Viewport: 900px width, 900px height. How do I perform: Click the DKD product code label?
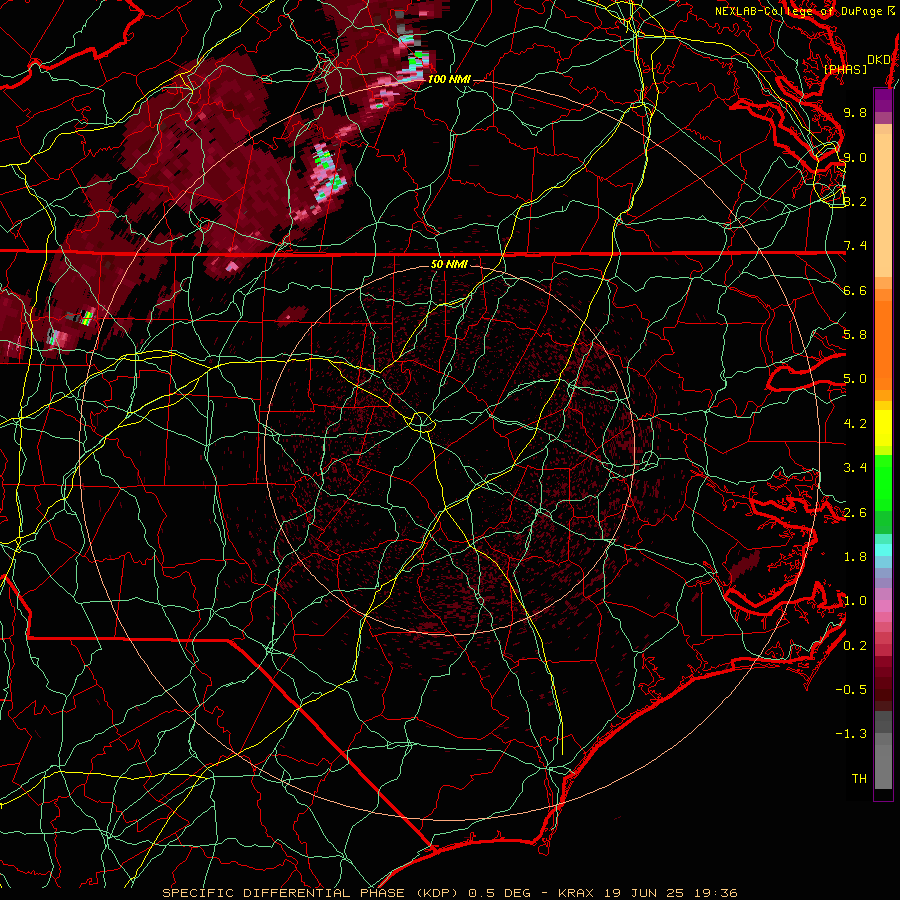tap(878, 60)
